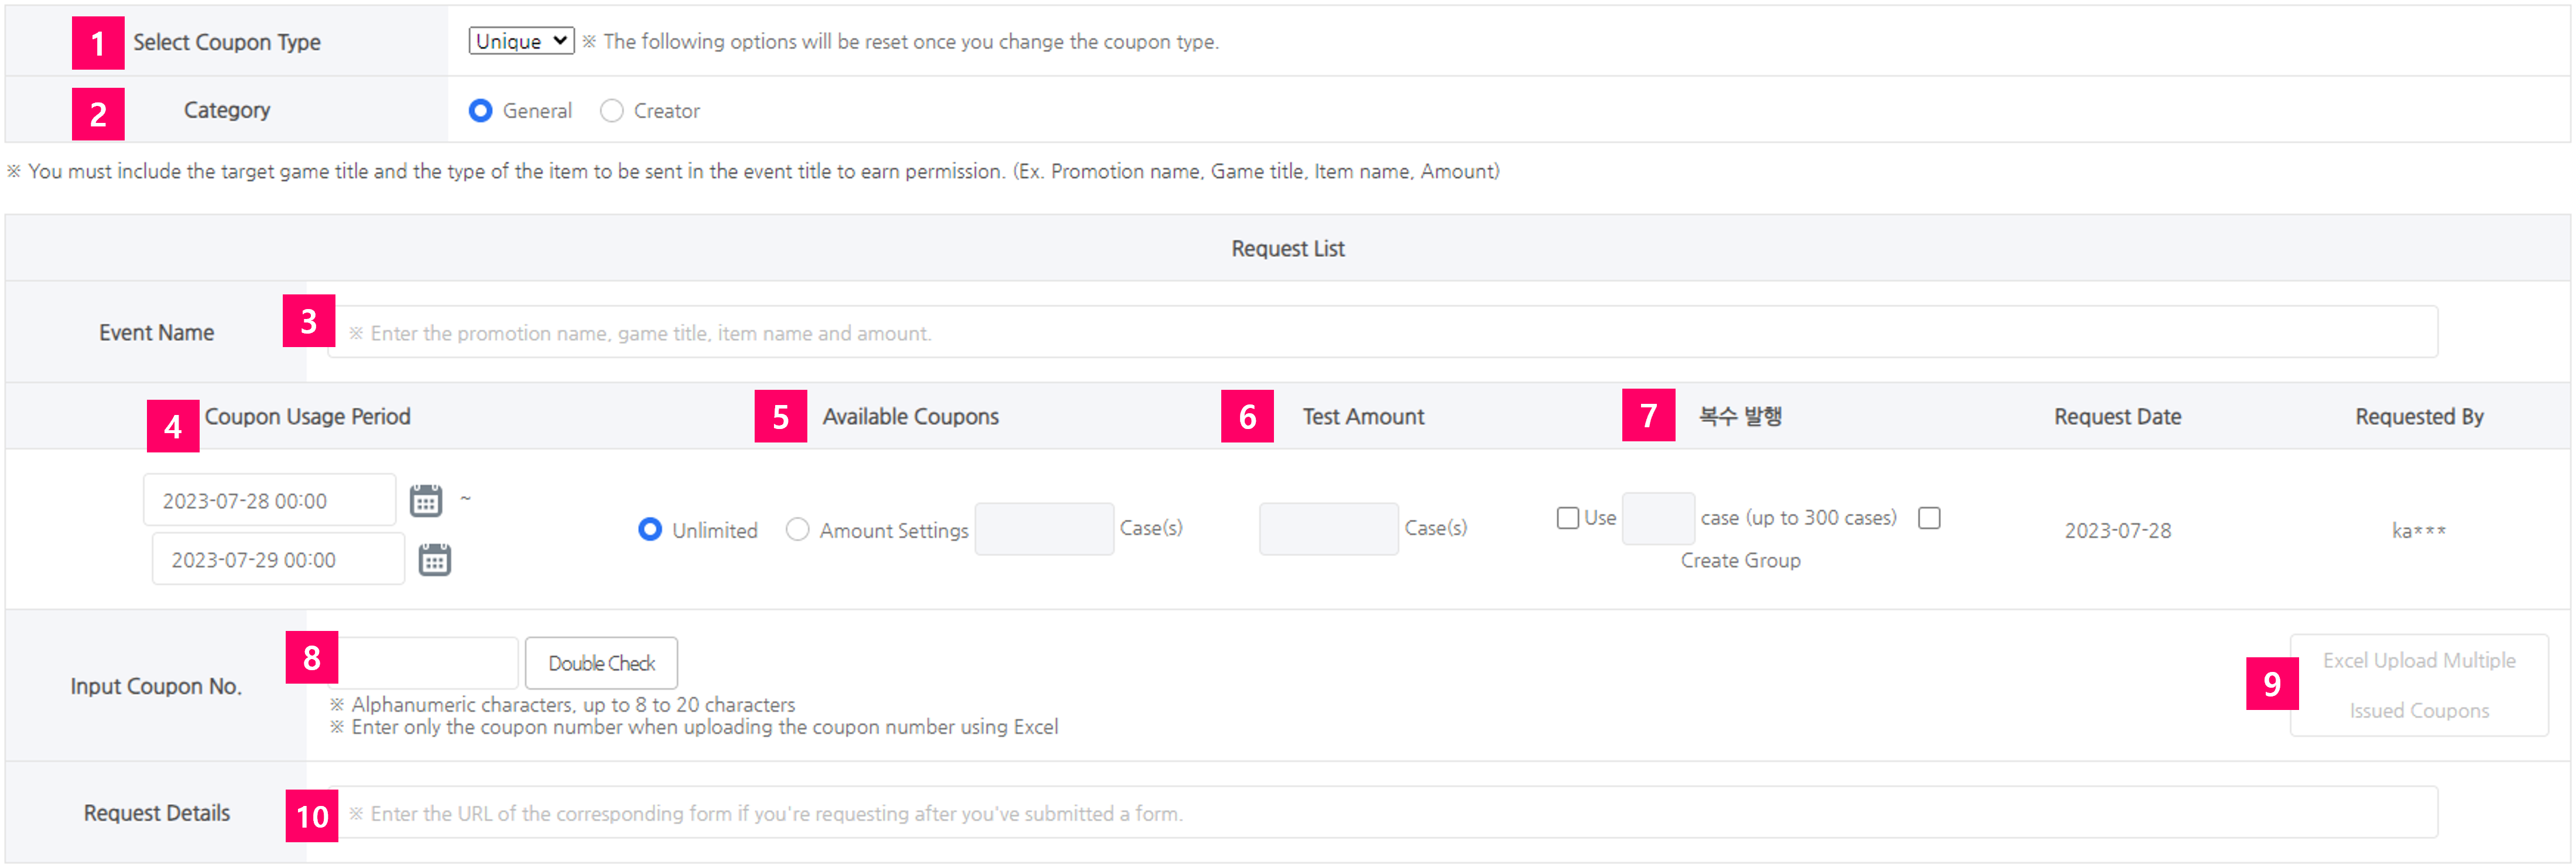Screen dimensions: 2576x868
Task: Click the Double Check button
Action: [602, 663]
